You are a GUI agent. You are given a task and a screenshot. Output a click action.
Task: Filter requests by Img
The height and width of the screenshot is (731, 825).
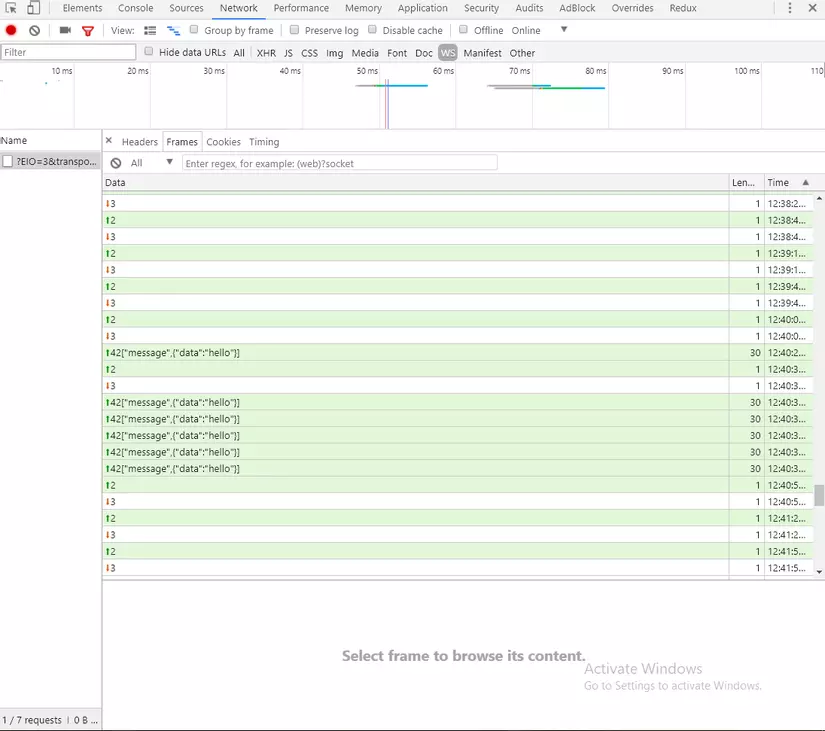(334, 53)
